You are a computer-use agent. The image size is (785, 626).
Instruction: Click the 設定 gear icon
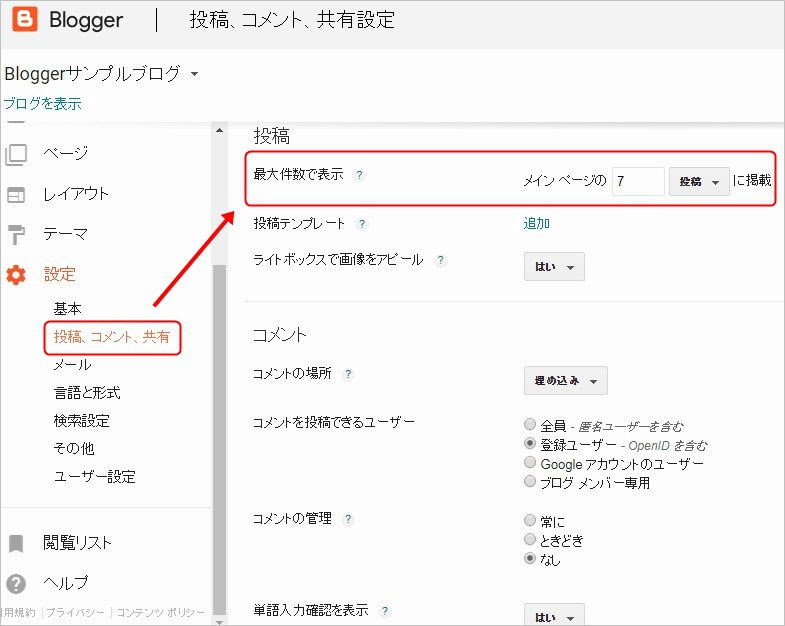(16, 275)
